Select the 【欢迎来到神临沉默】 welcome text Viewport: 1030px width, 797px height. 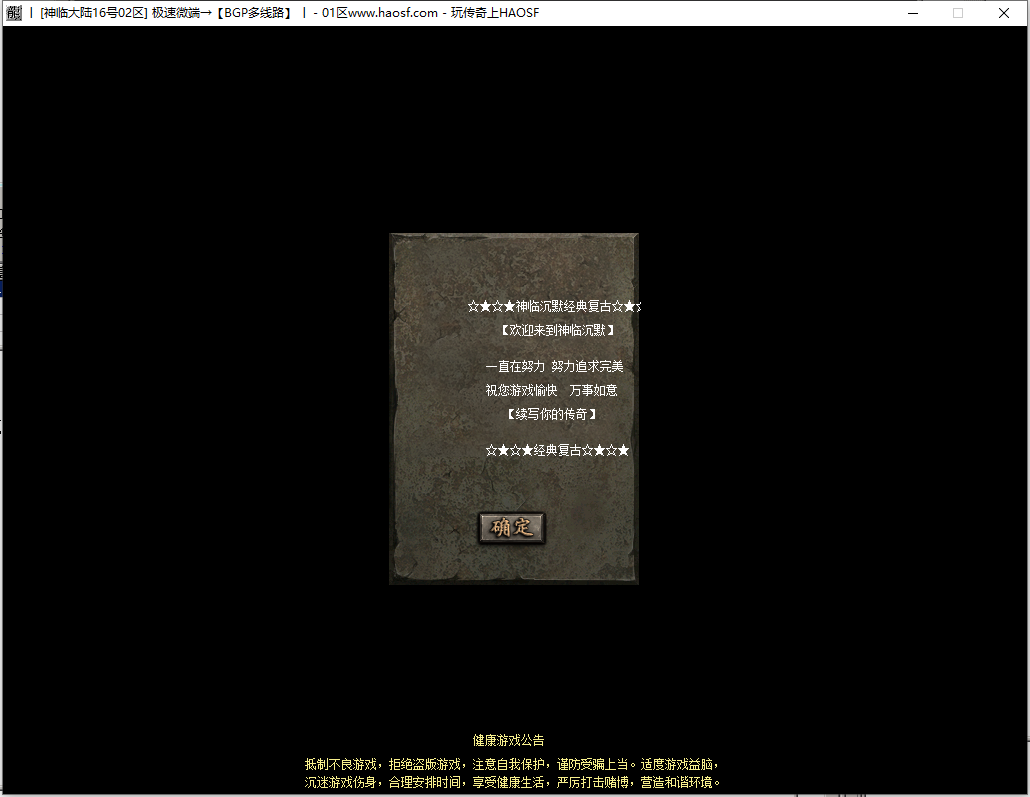pyautogui.click(x=555, y=329)
